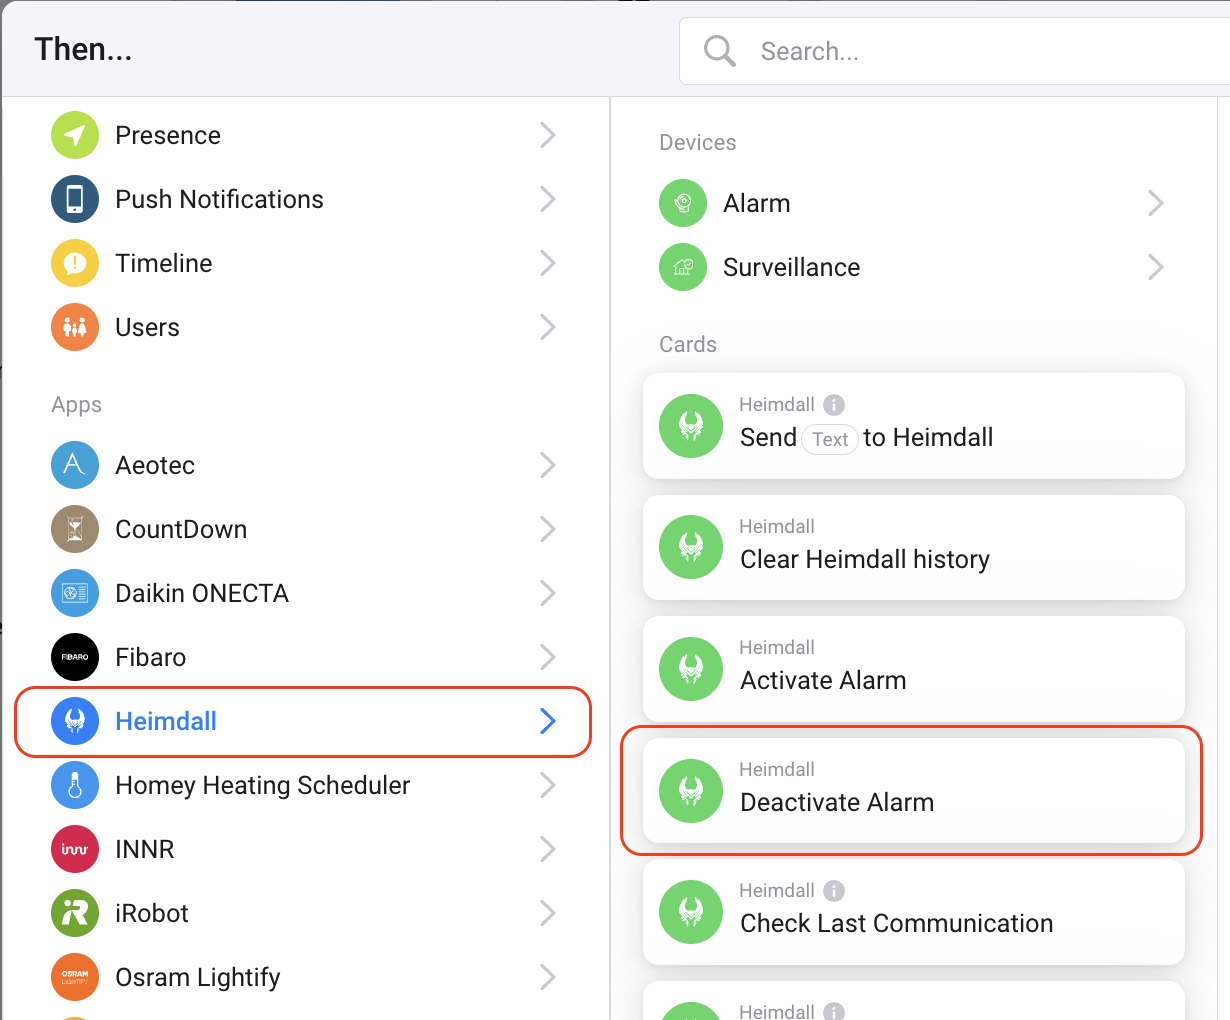Expand the CountDown chevron
Image resolution: width=1230 pixels, height=1020 pixels.
point(547,529)
